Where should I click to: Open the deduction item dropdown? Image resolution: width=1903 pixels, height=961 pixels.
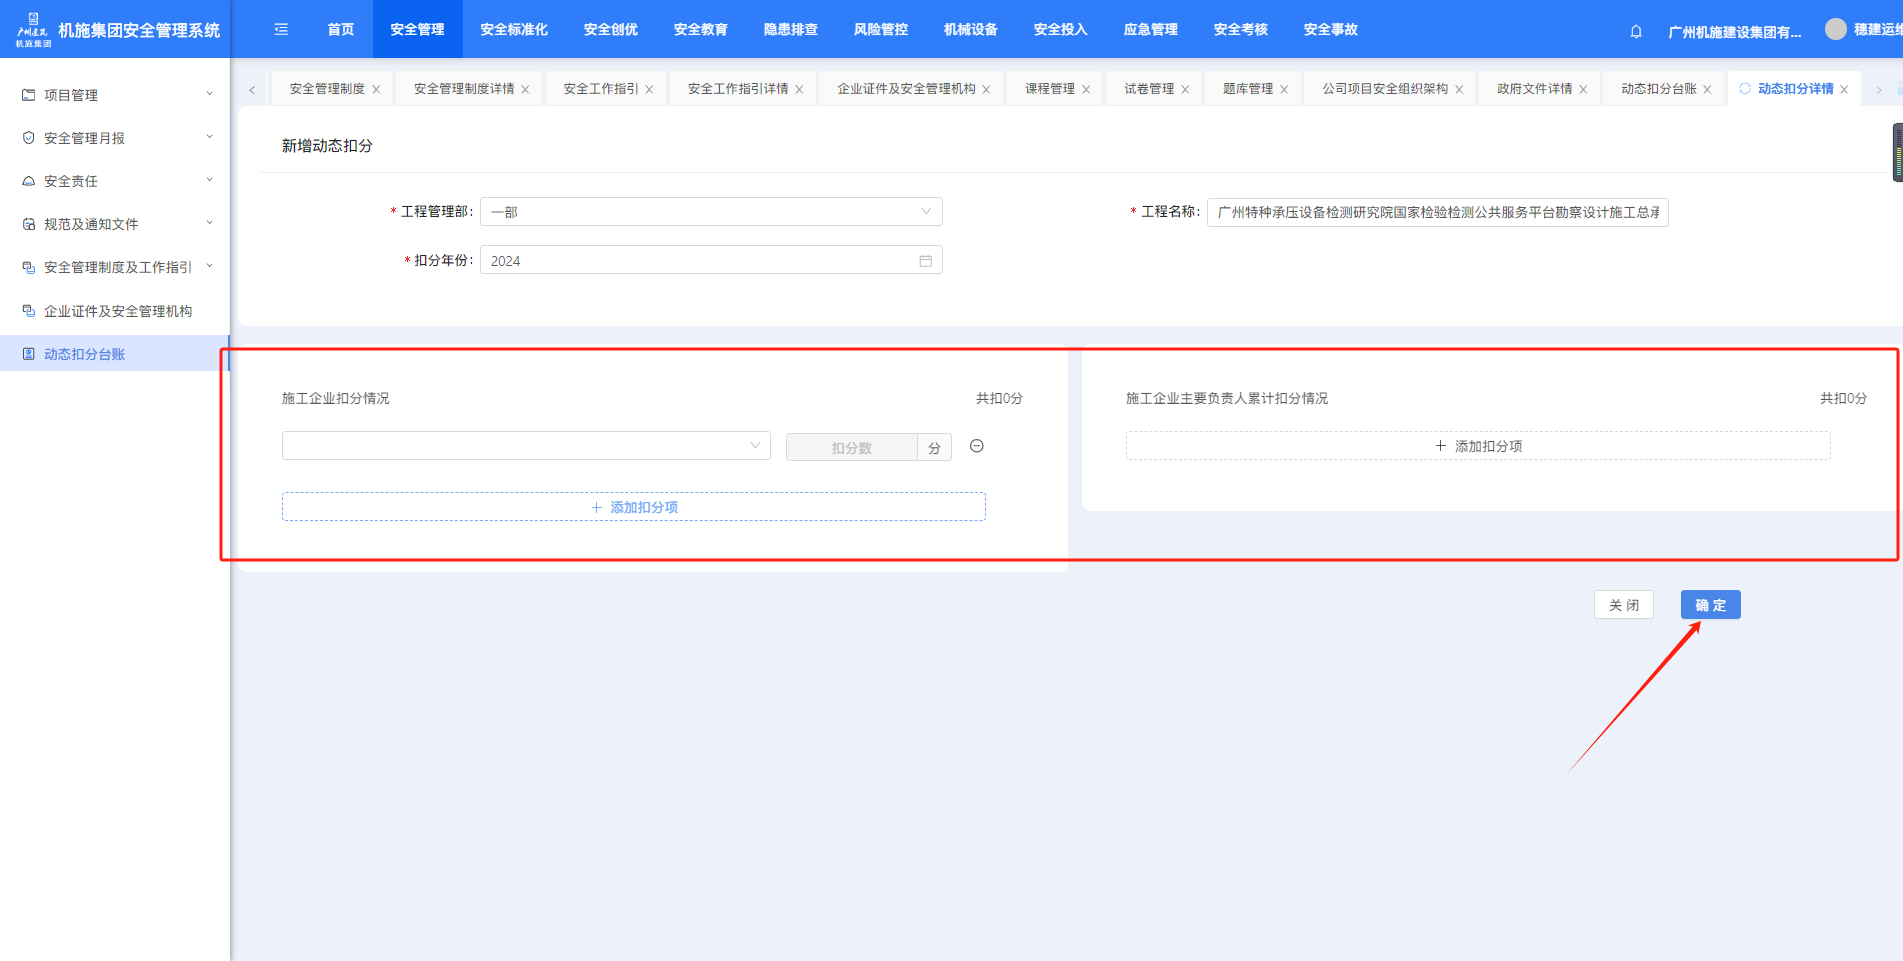pos(526,446)
